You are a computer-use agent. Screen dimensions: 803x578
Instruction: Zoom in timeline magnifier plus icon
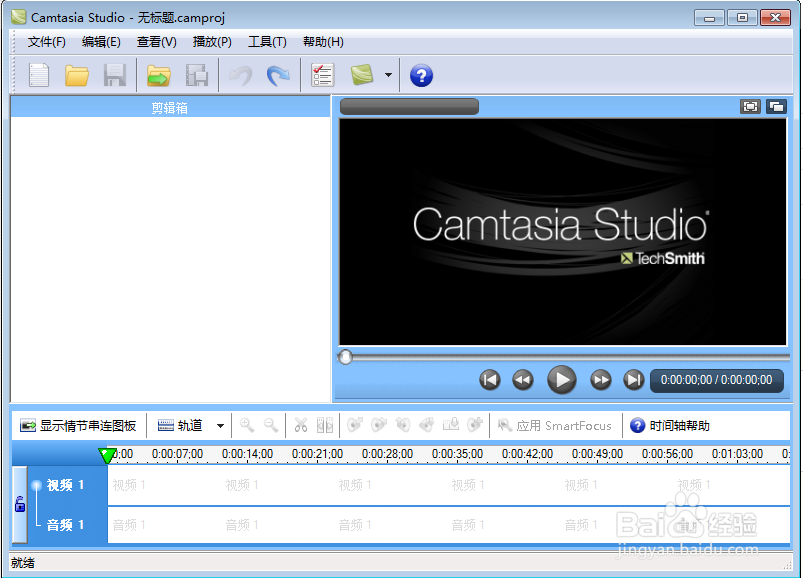pyautogui.click(x=247, y=425)
